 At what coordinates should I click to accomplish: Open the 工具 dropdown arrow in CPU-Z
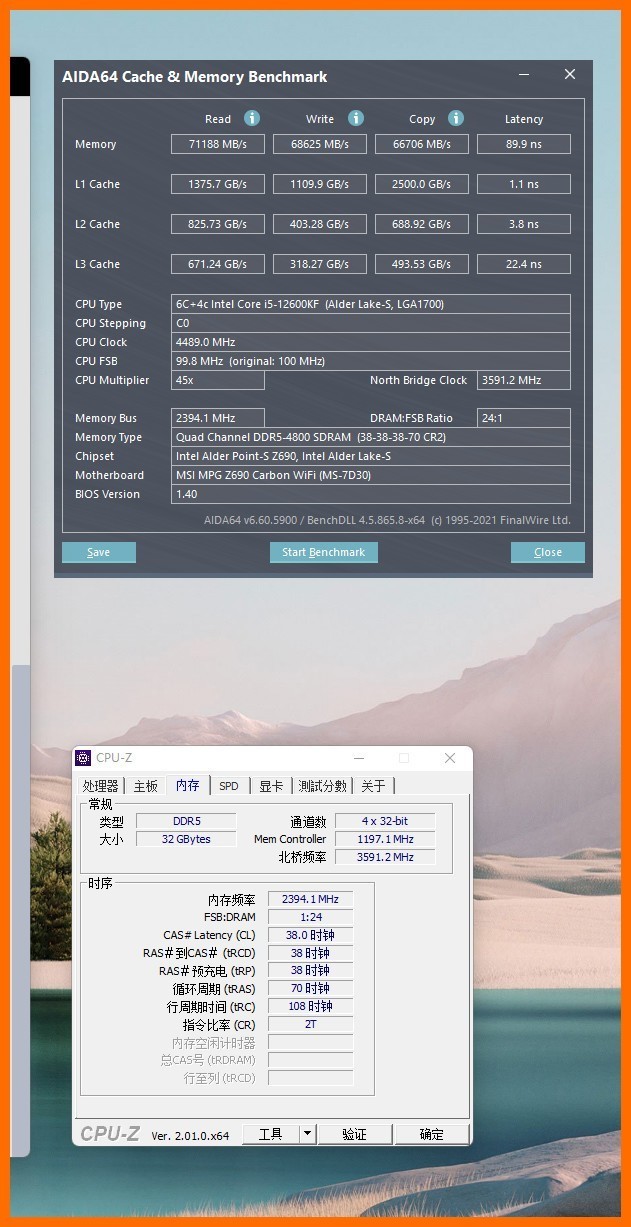[308, 1134]
